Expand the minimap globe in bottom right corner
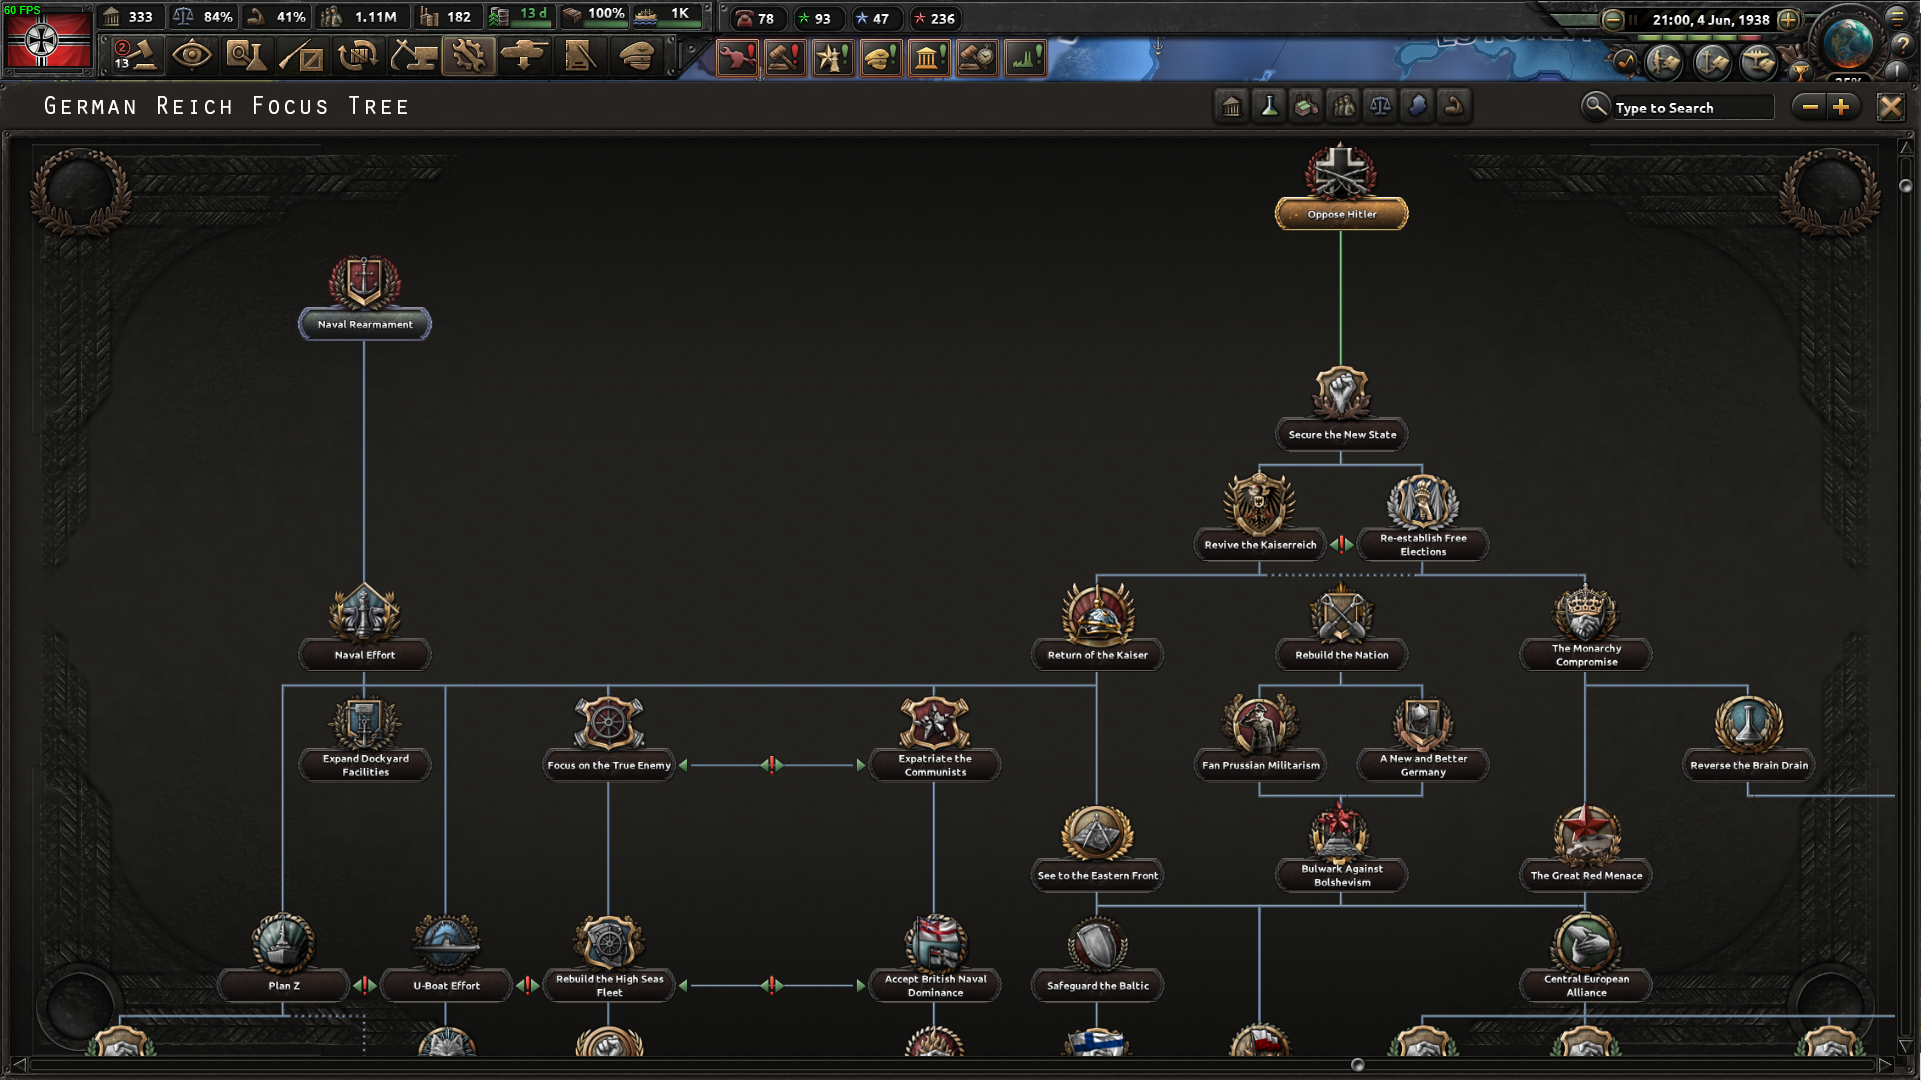Image resolution: width=1921 pixels, height=1081 pixels. [1849, 42]
